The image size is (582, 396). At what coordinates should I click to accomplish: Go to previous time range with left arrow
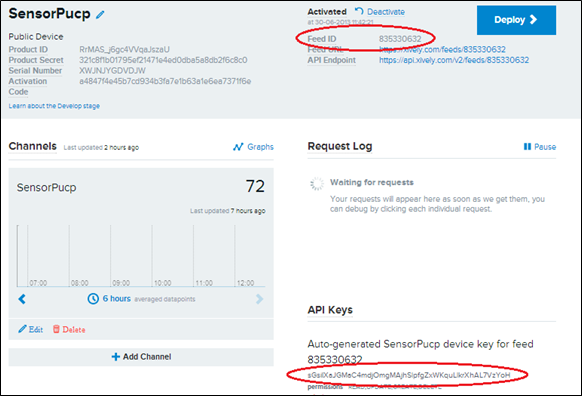[22, 299]
